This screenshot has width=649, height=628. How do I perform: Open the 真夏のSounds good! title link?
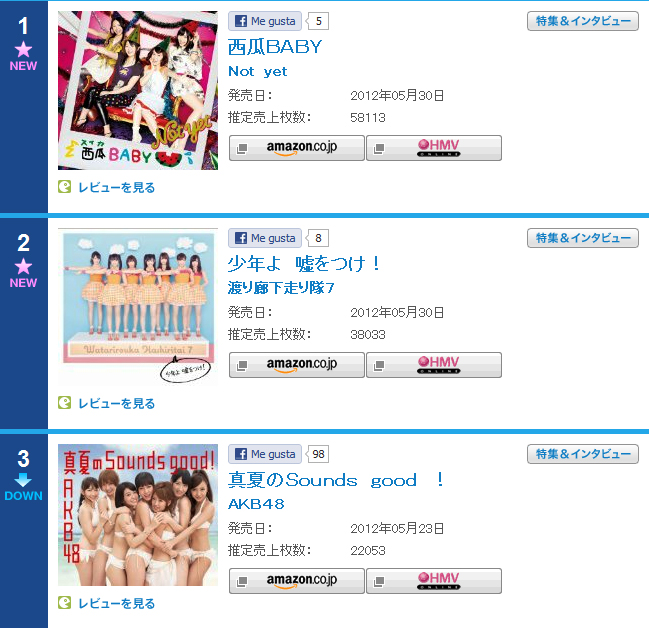click(336, 480)
